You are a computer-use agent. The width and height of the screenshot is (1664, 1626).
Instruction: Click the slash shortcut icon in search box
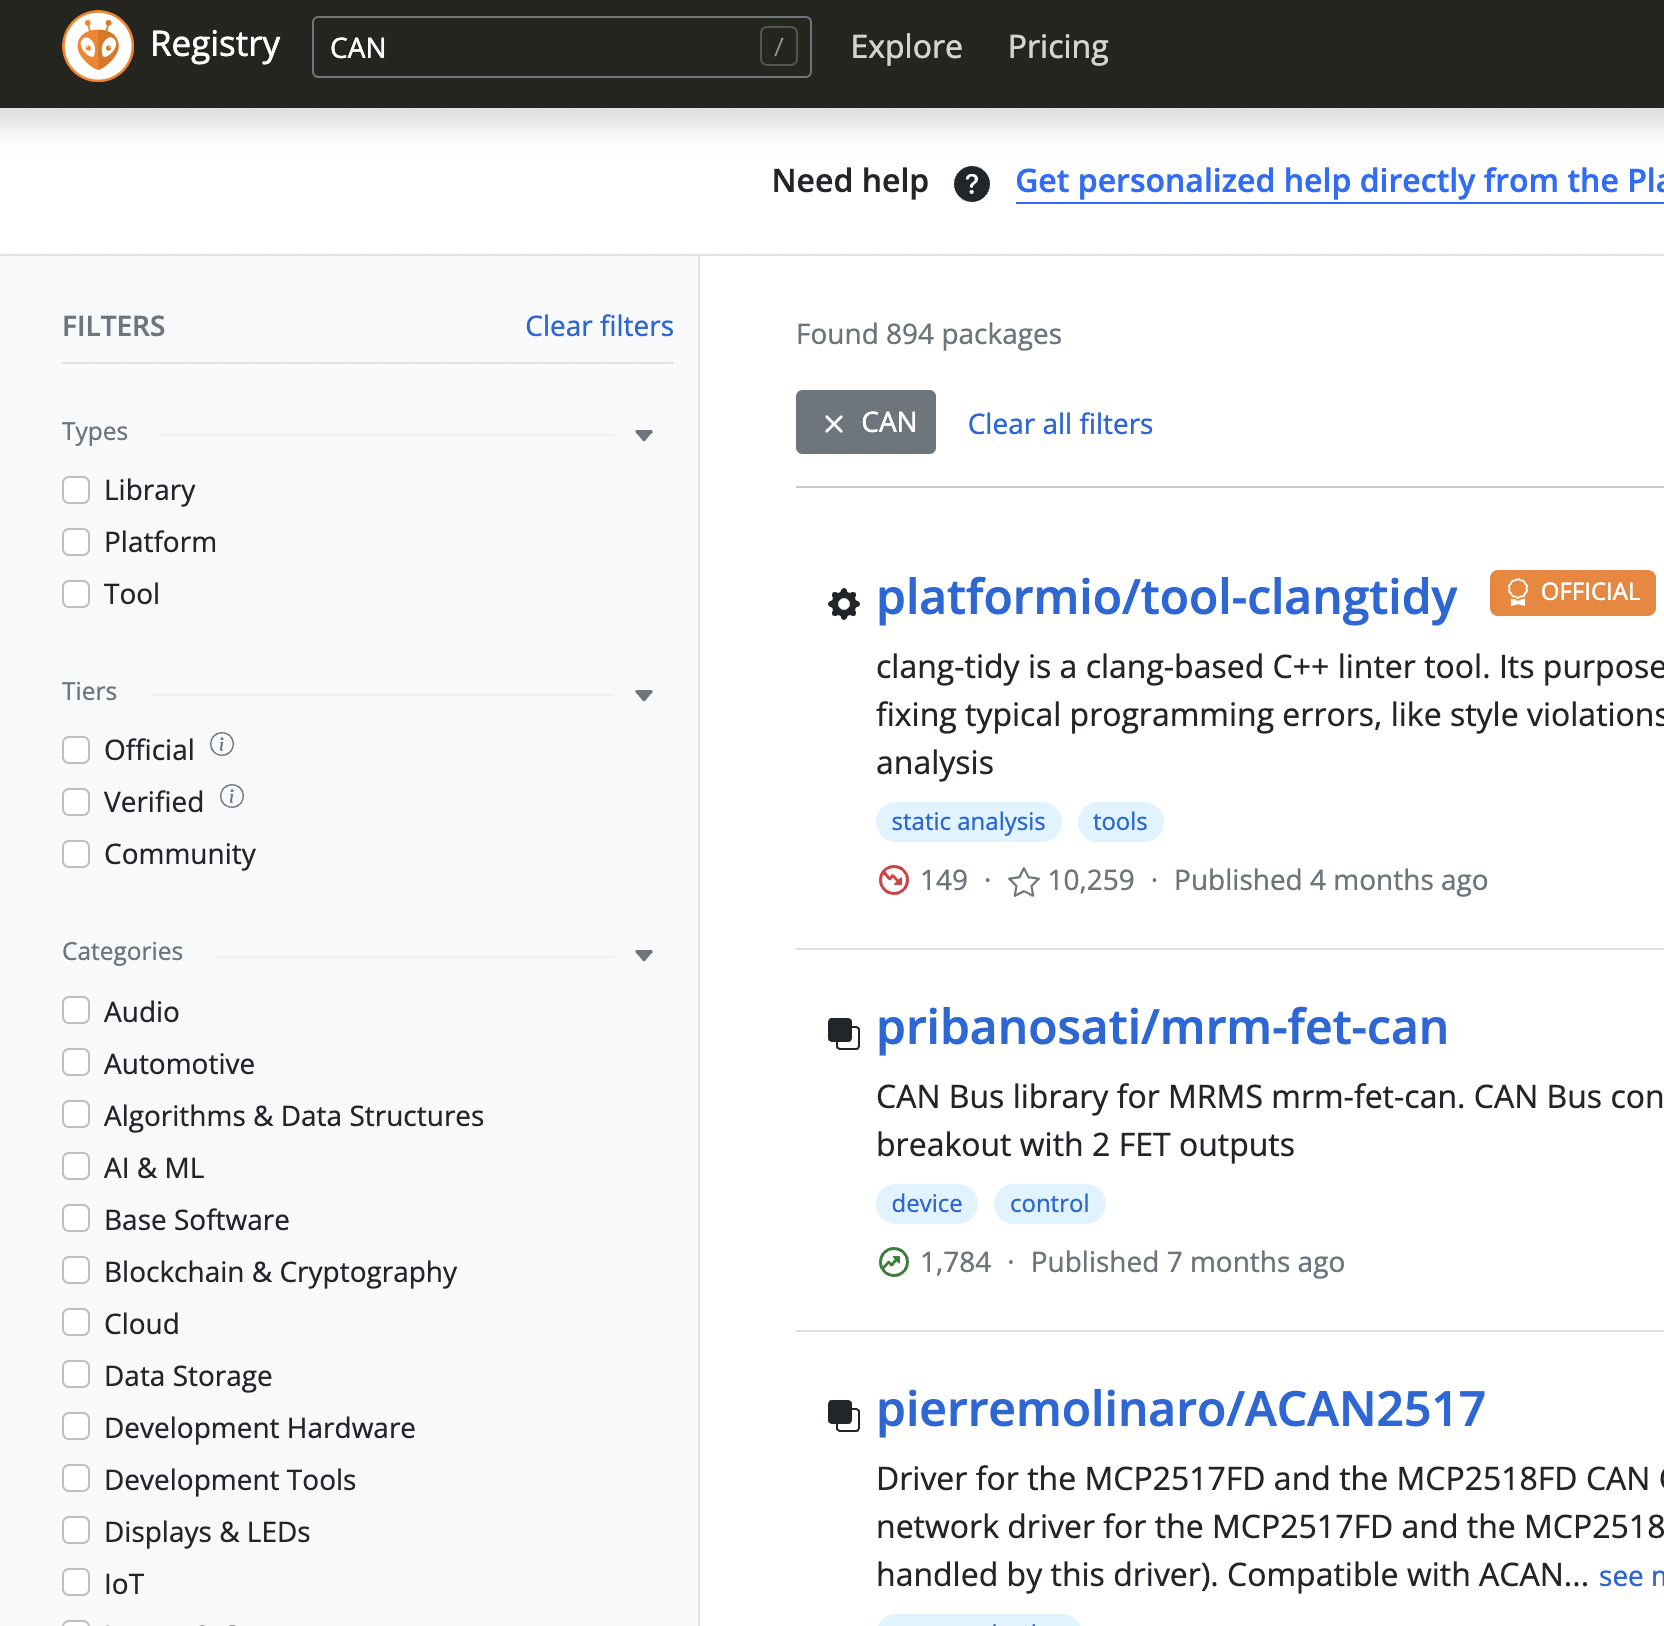coord(779,46)
